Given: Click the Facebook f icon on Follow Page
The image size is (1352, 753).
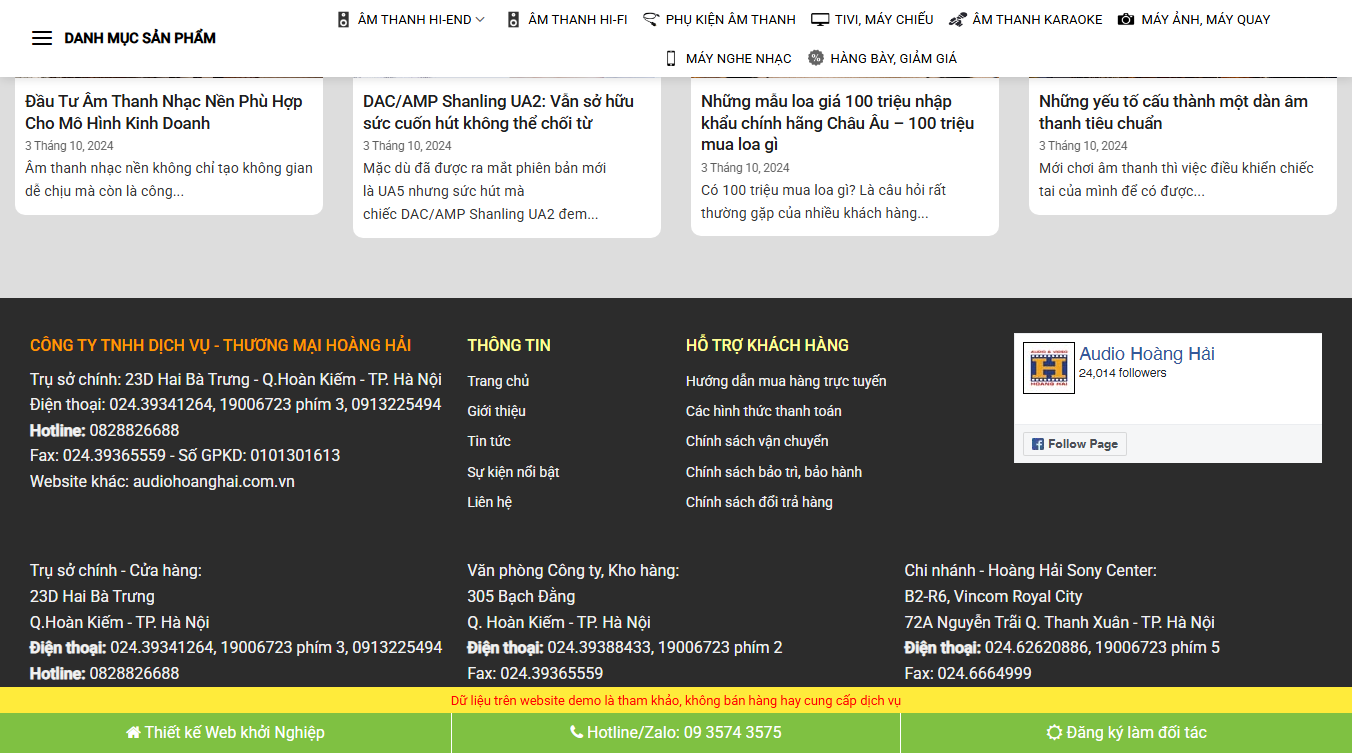Looking at the screenshot, I should pyautogui.click(x=1037, y=443).
